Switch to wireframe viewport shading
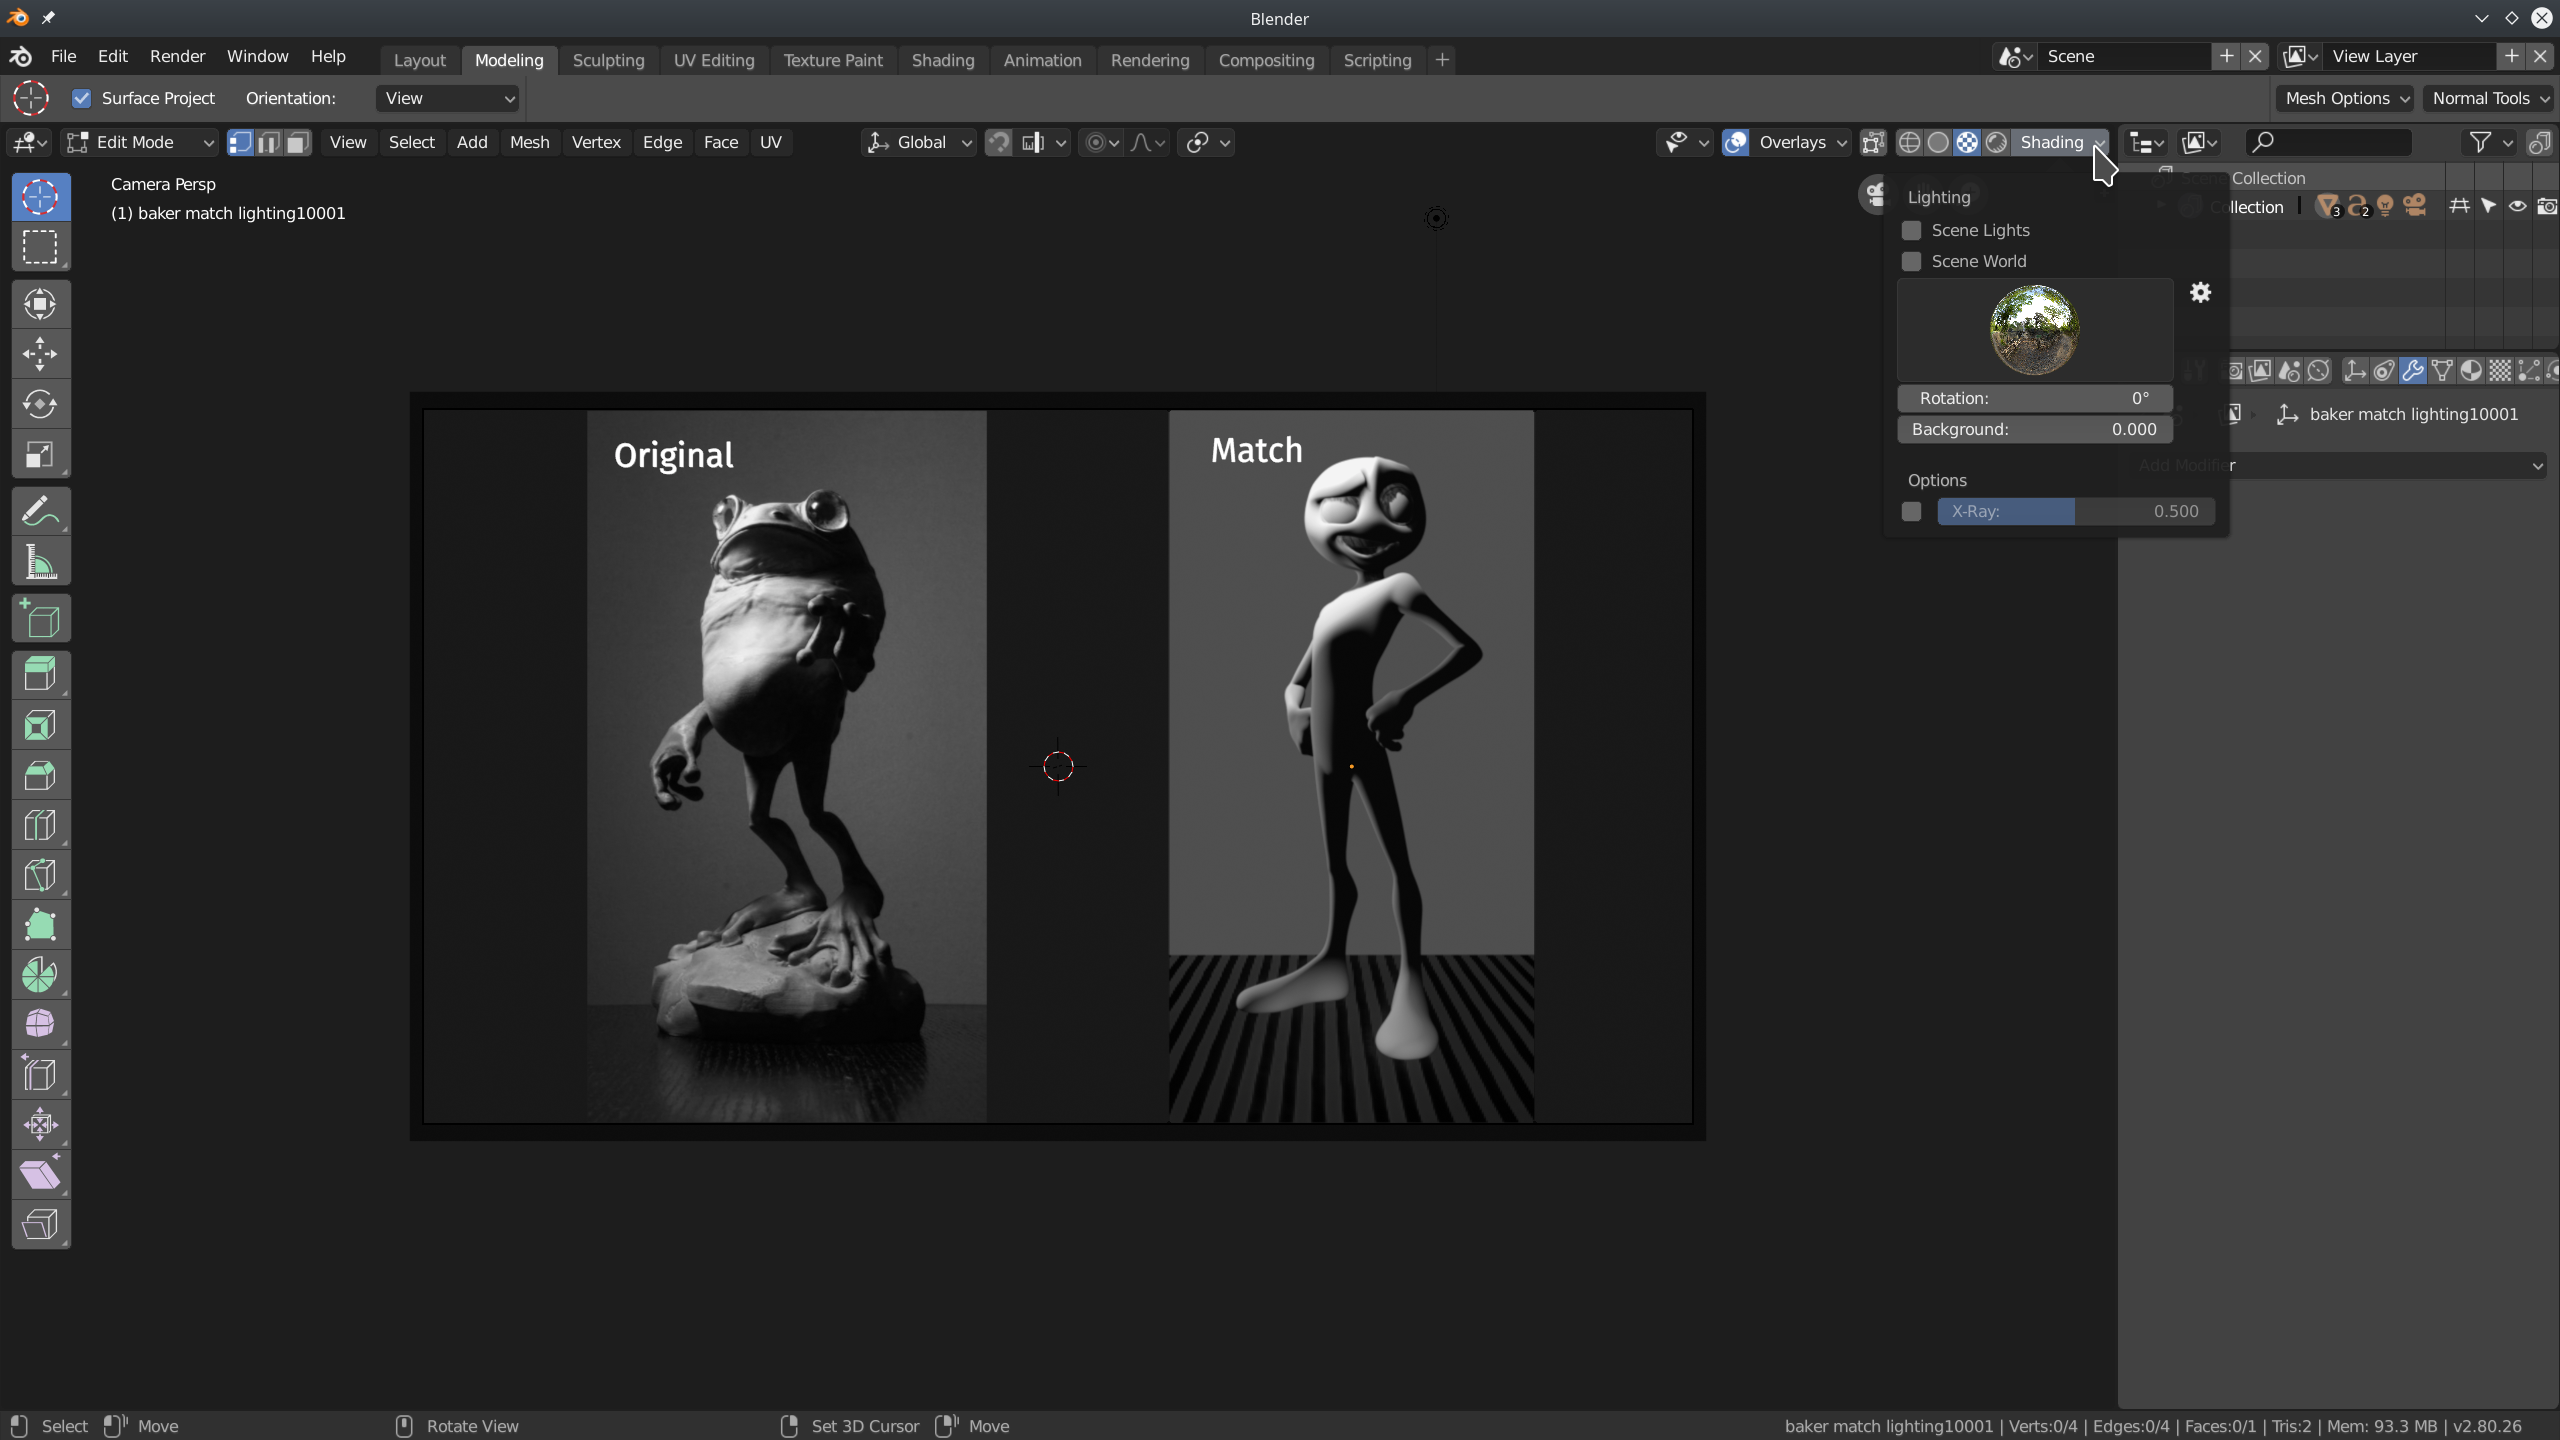The width and height of the screenshot is (2560, 1440). 1909,142
